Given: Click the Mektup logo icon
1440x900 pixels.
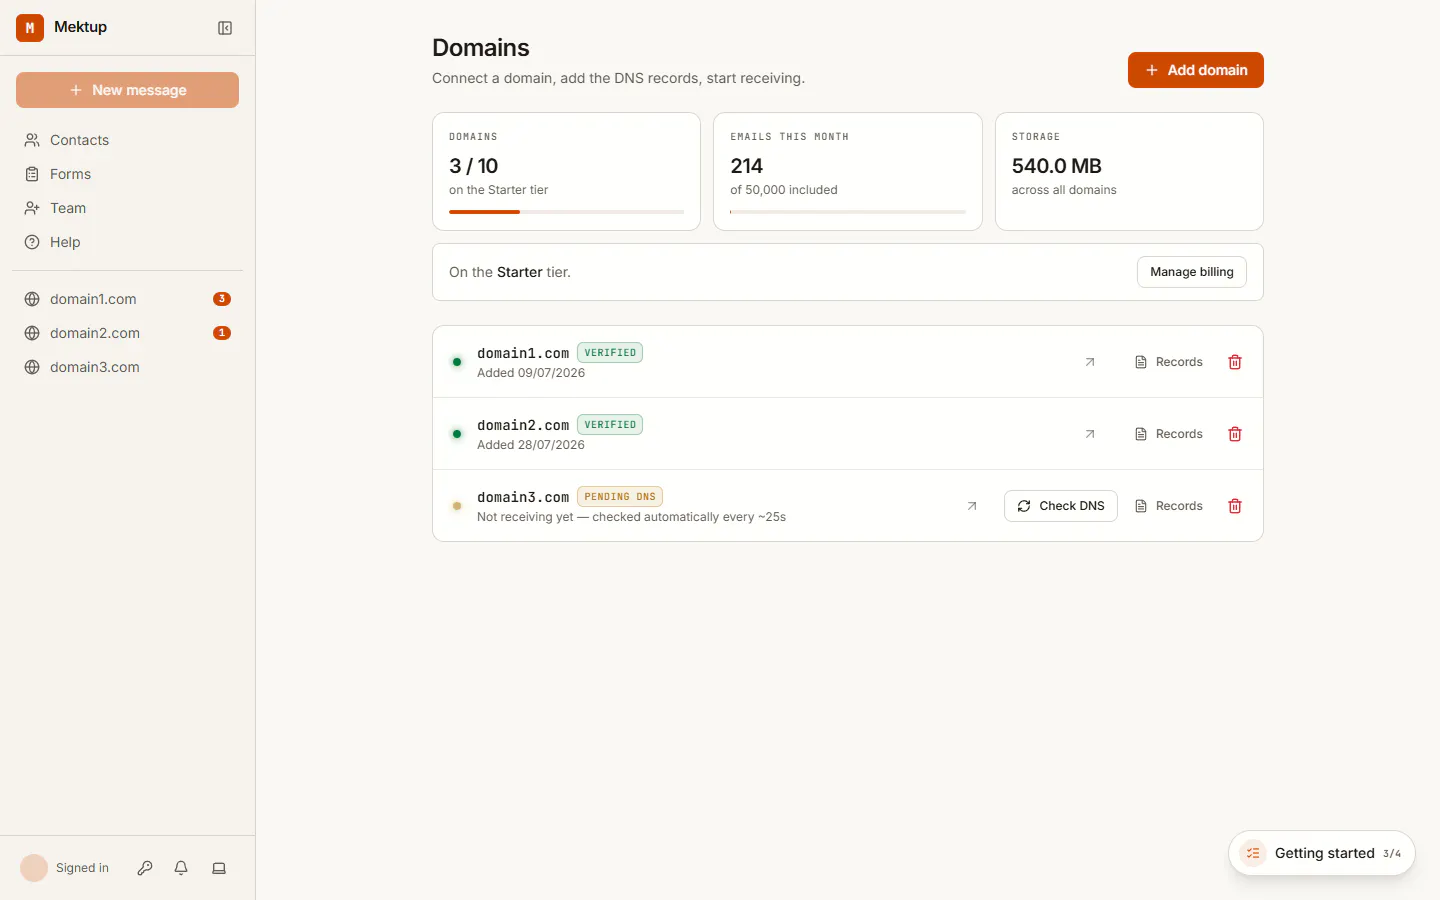Looking at the screenshot, I should [x=30, y=28].
